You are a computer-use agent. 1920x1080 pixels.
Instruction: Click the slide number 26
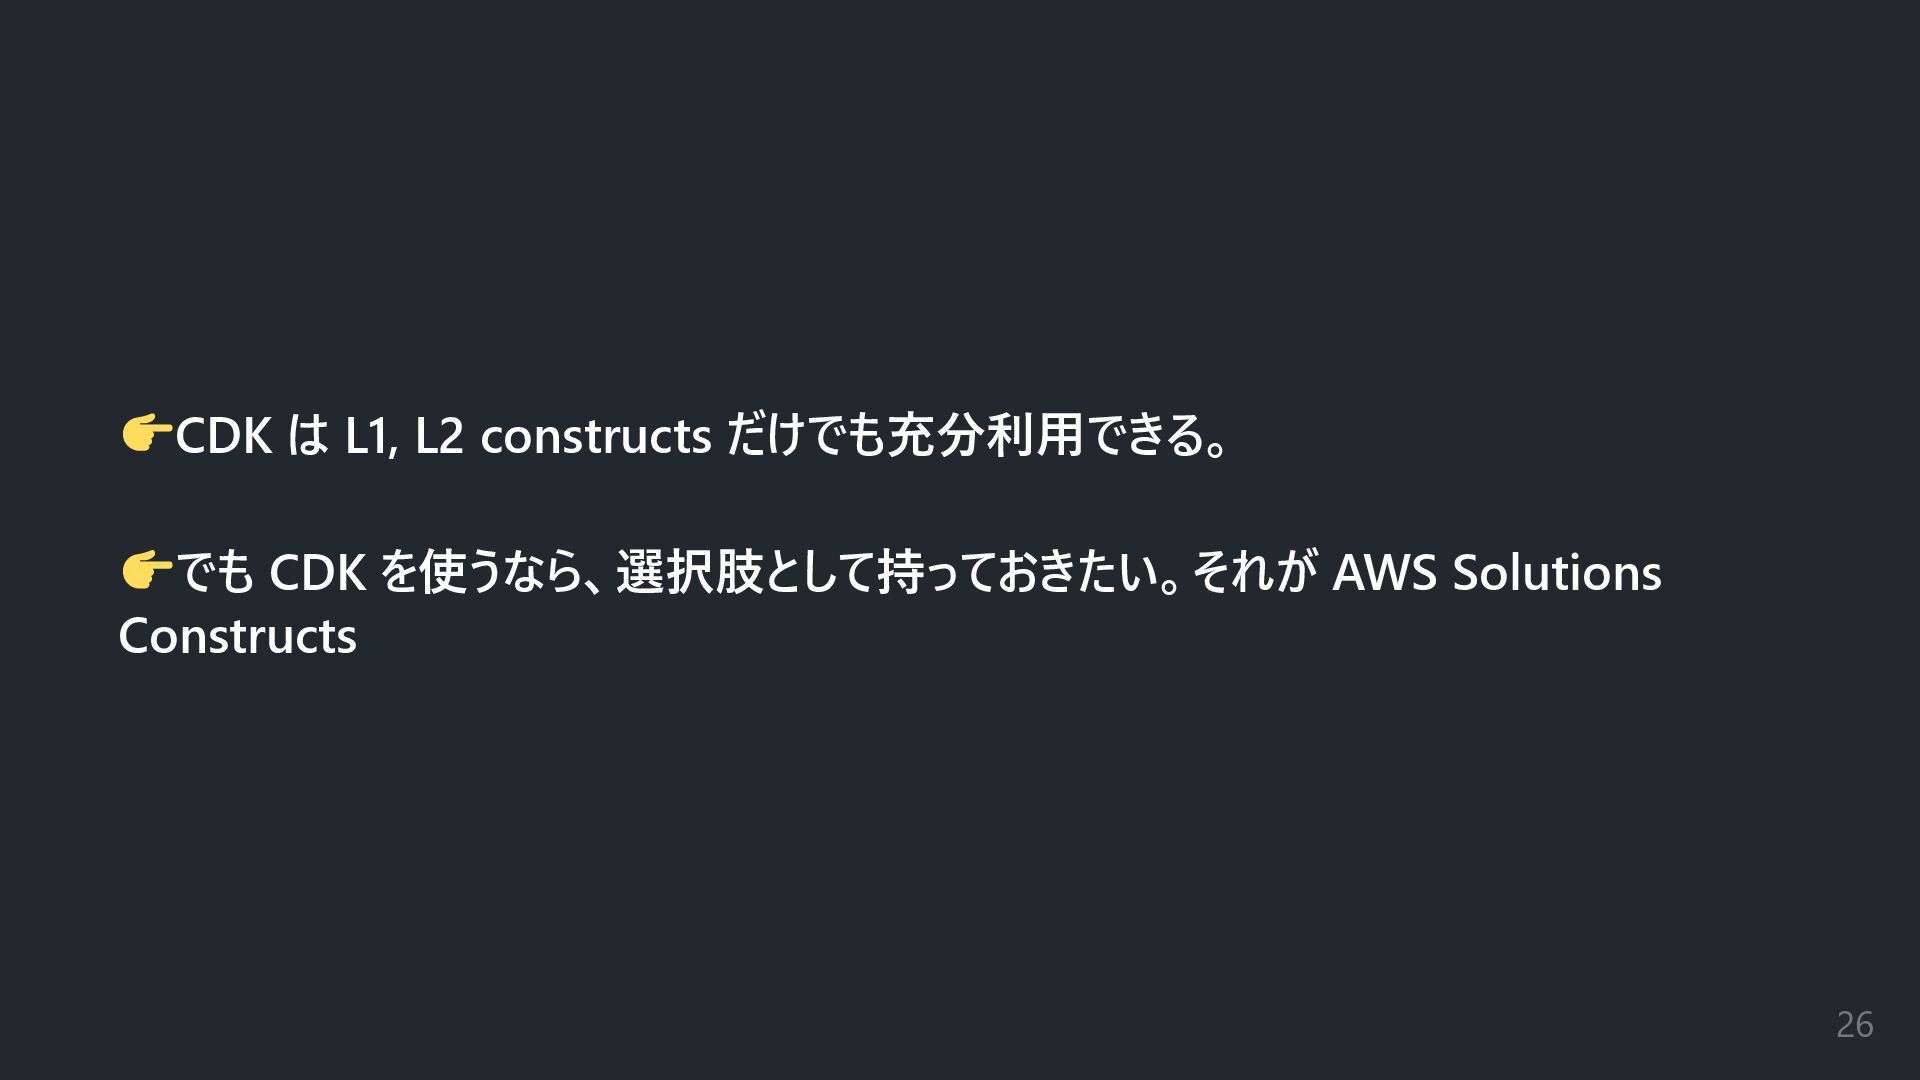(1854, 1025)
